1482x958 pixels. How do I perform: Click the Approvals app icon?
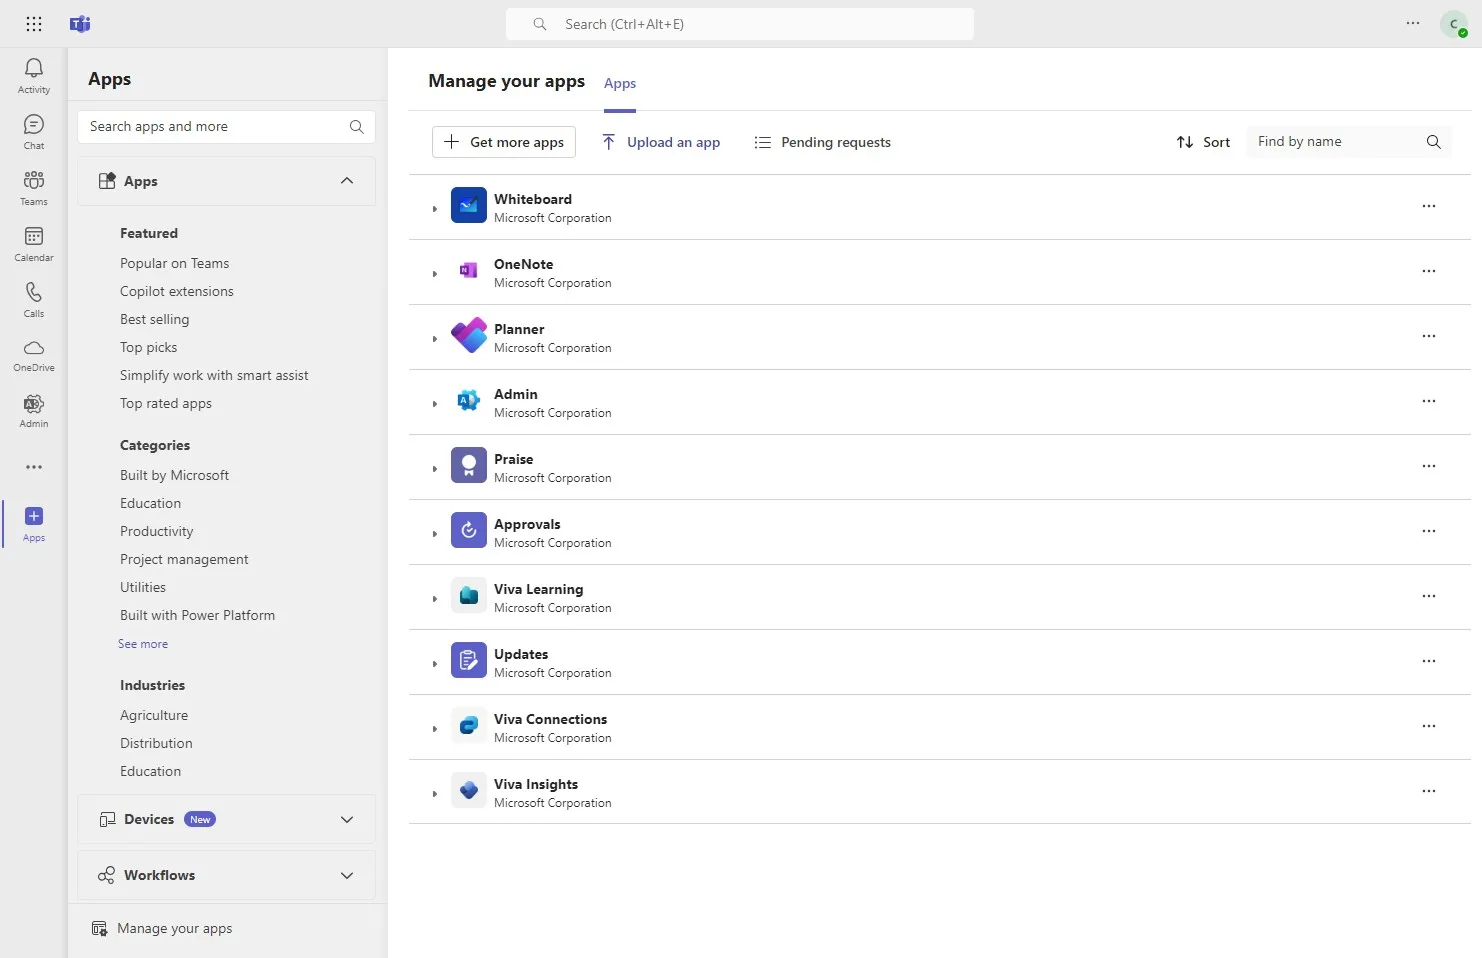(x=469, y=531)
